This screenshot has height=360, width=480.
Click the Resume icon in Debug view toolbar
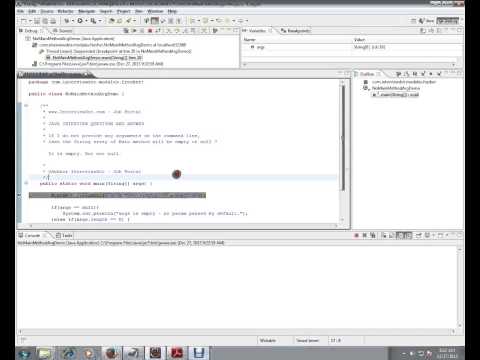click(134, 31)
